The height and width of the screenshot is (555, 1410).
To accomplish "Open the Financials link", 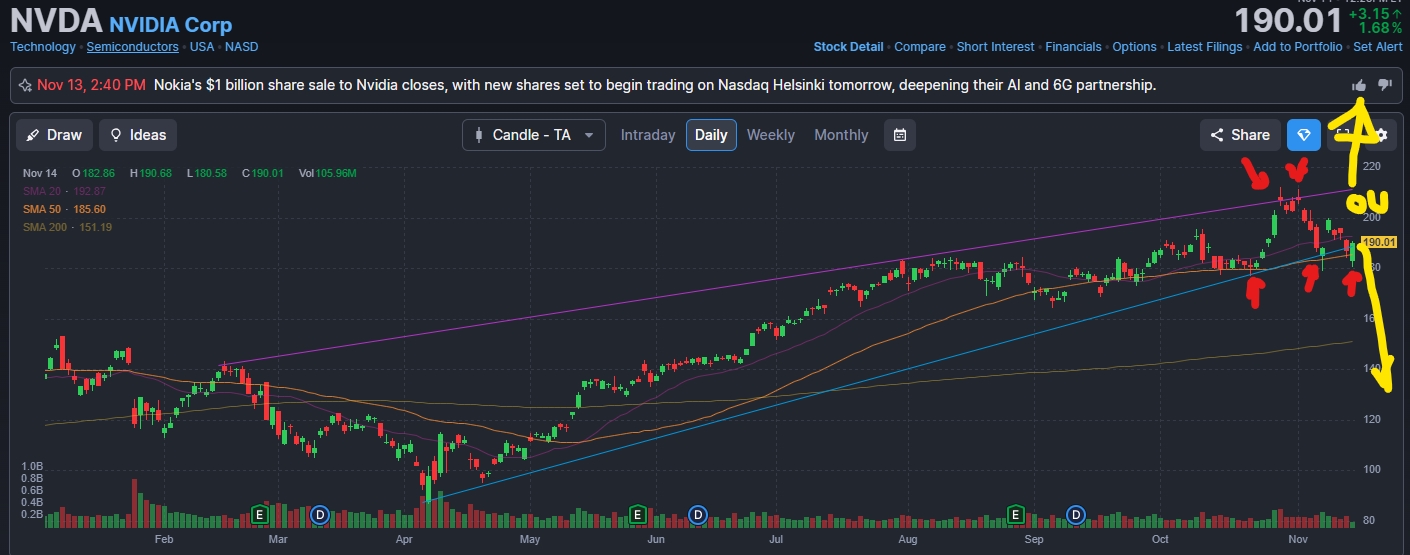I will [x=1073, y=47].
